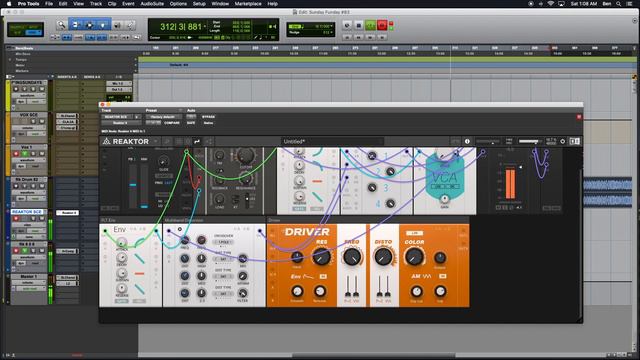Turn the DRIVER RES knob

(321, 257)
